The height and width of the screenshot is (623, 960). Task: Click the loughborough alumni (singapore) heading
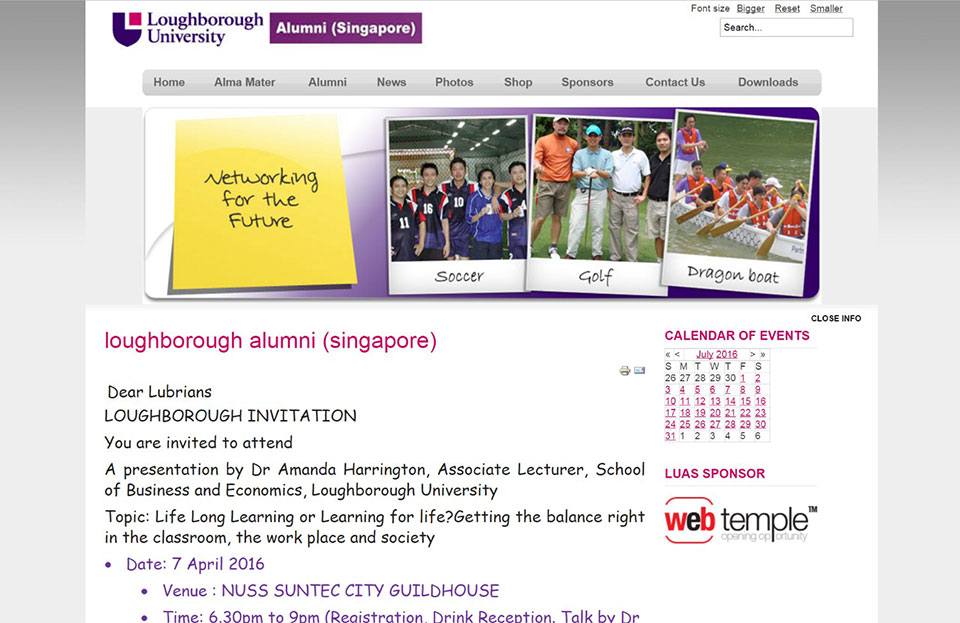270,341
